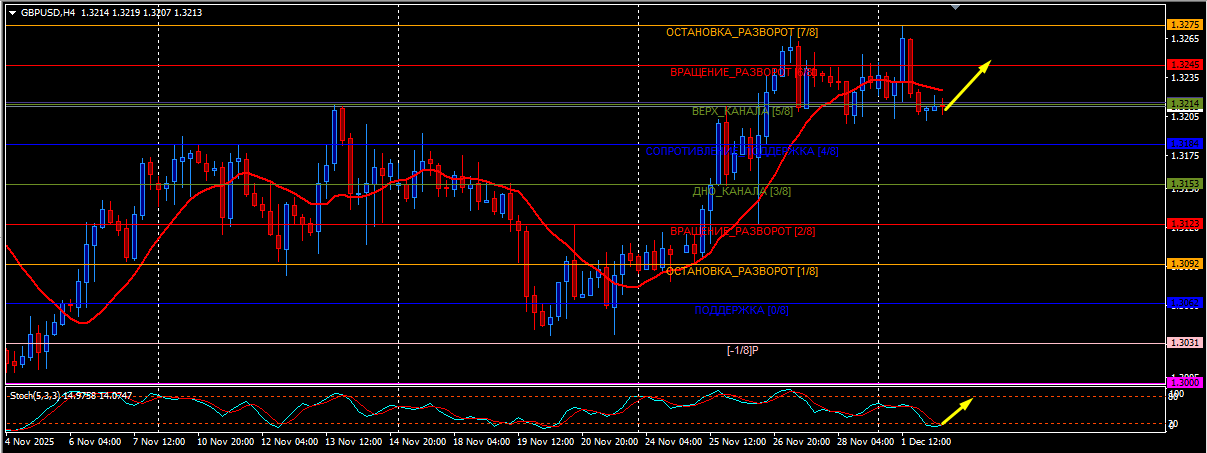Click the 25 Nov 12:00 time label
Viewport: 1207px width, 453px height.
click(738, 440)
